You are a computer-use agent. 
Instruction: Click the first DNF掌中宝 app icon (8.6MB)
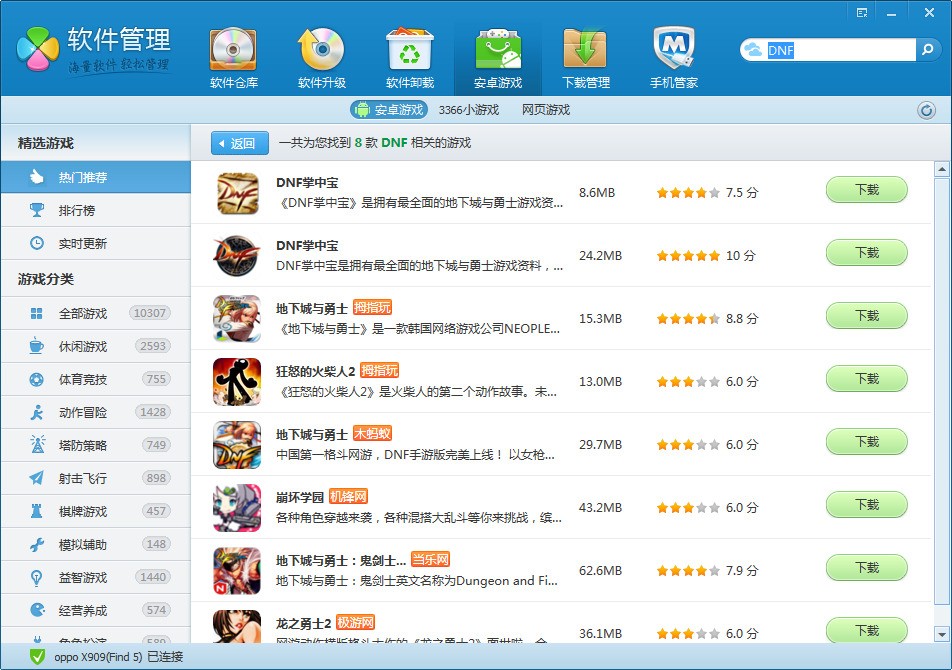pyautogui.click(x=237, y=193)
